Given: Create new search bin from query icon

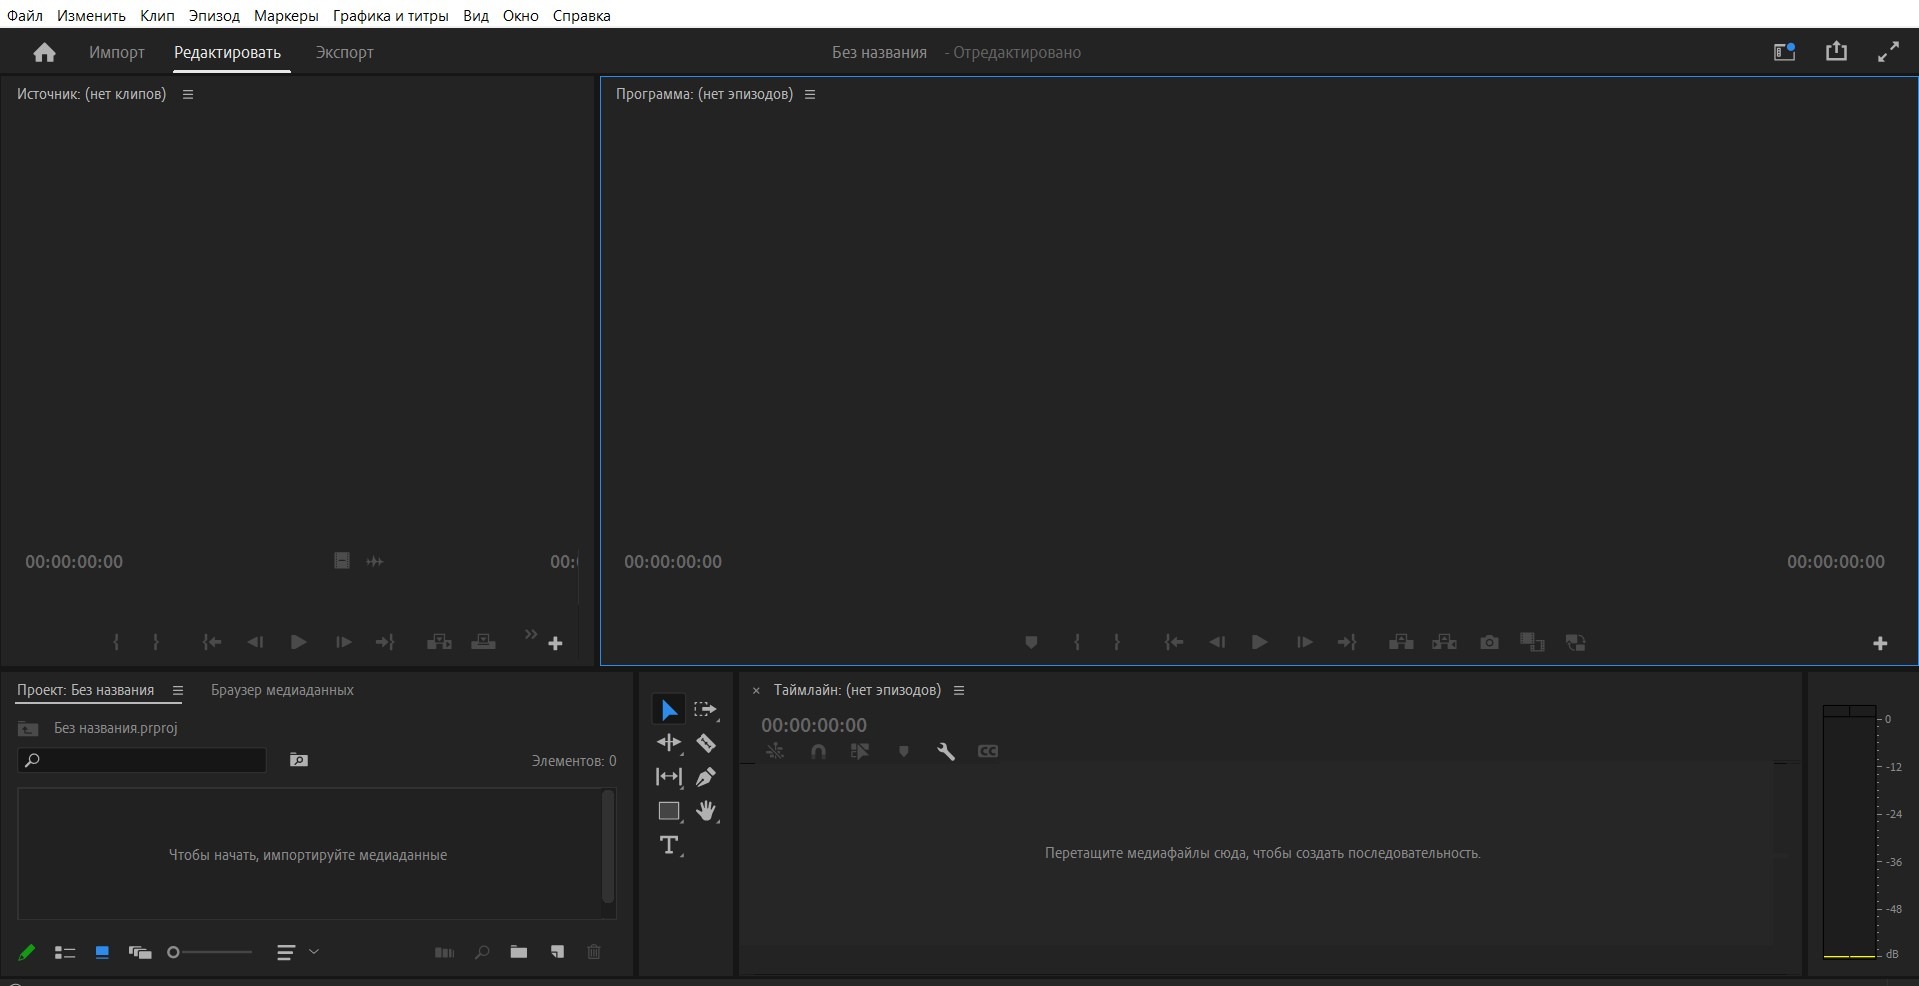Looking at the screenshot, I should tap(299, 760).
